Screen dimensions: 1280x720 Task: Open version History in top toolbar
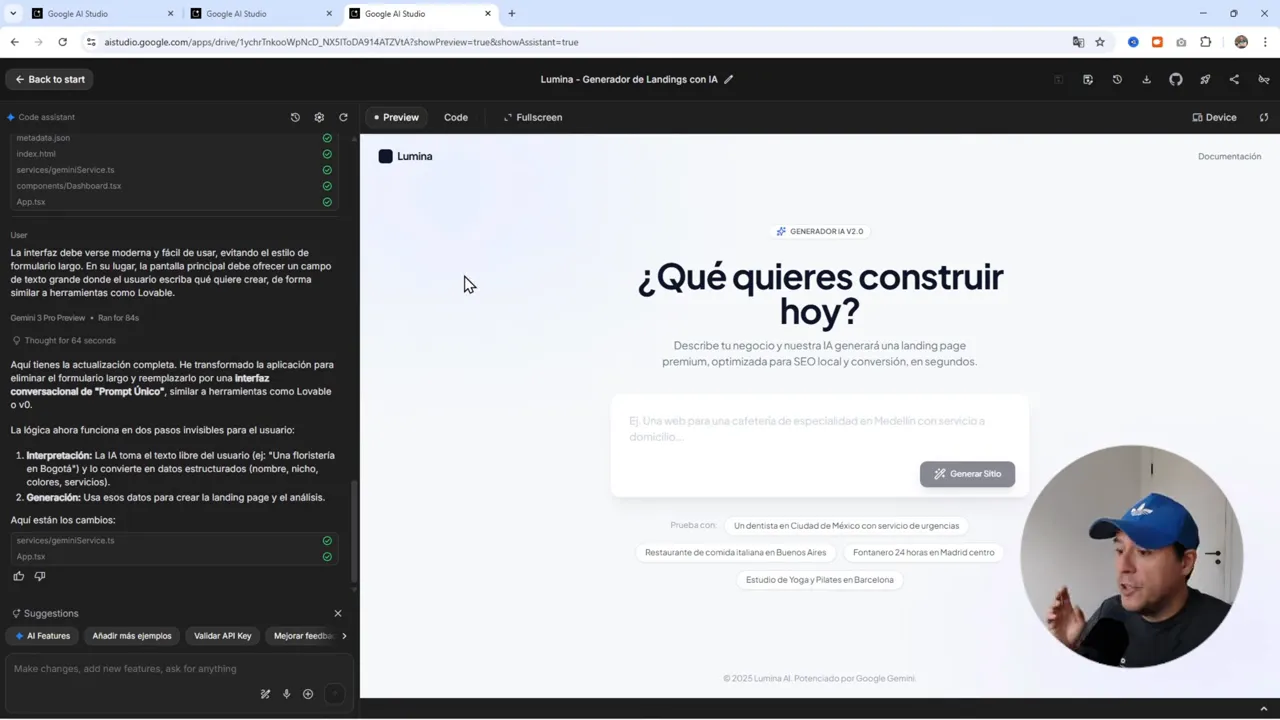[x=1117, y=79]
